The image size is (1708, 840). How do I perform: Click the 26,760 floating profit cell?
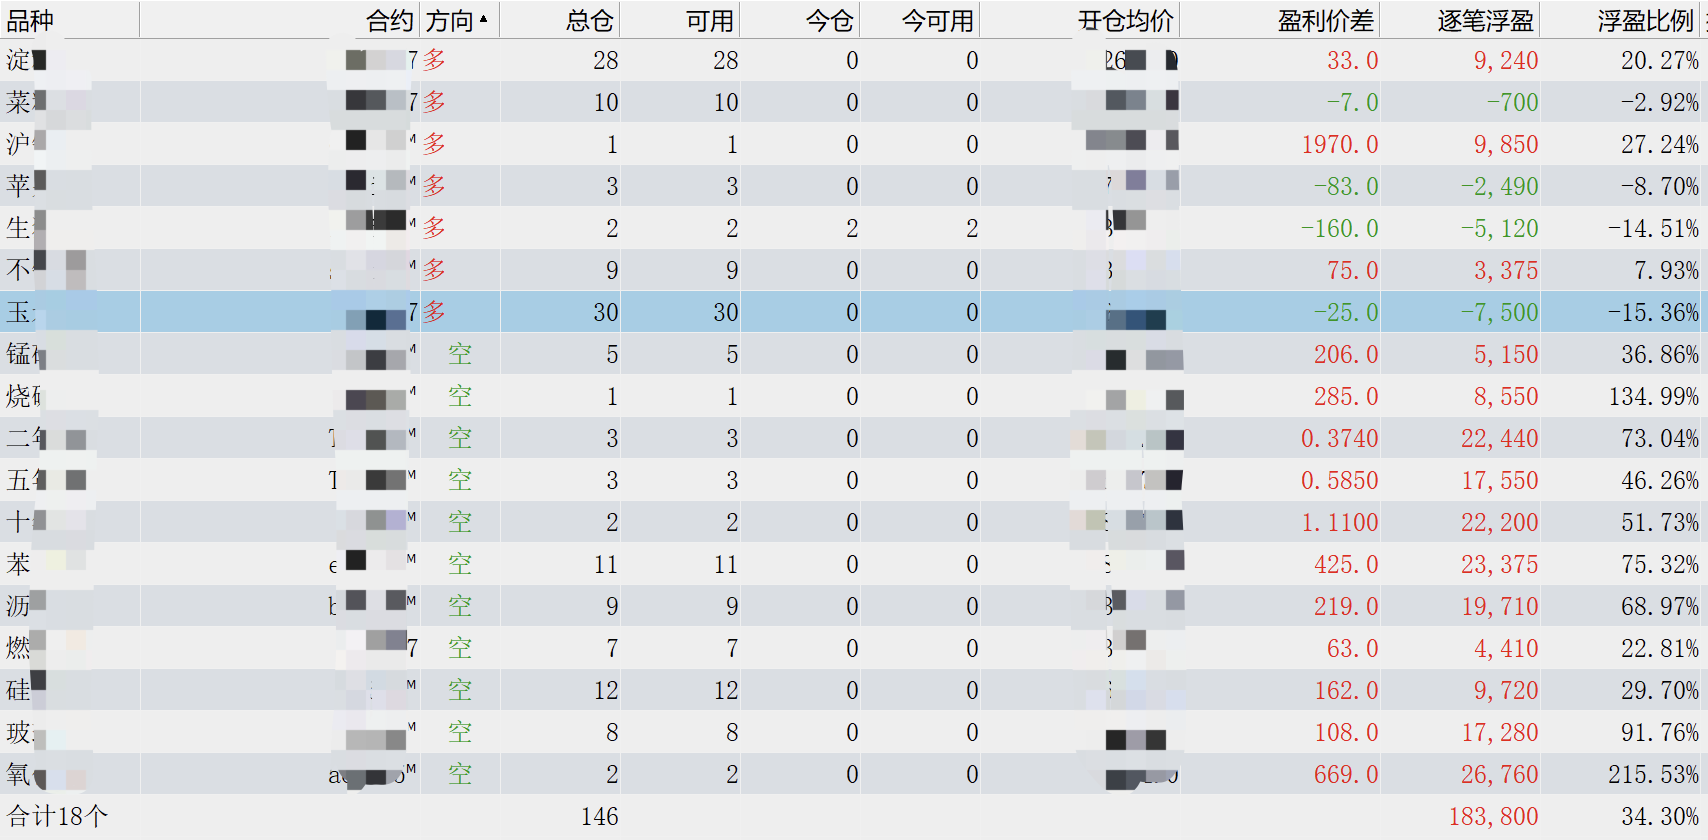(x=1499, y=774)
